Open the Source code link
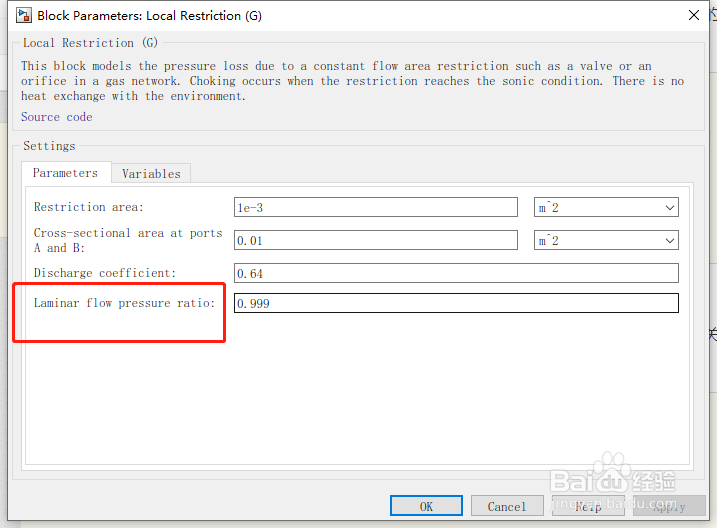The width and height of the screenshot is (717, 528). (57, 117)
